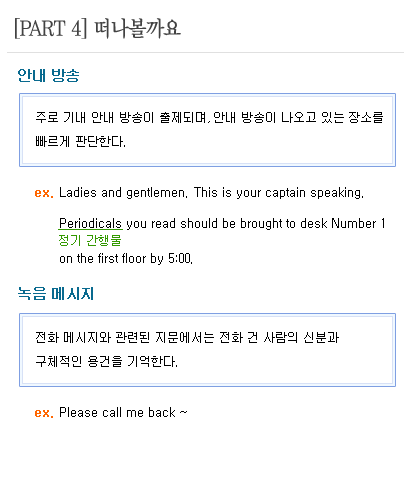Screen dimensions: 410x480
Task: Click the green 정기 간행물 translation
Action: pos(90,240)
